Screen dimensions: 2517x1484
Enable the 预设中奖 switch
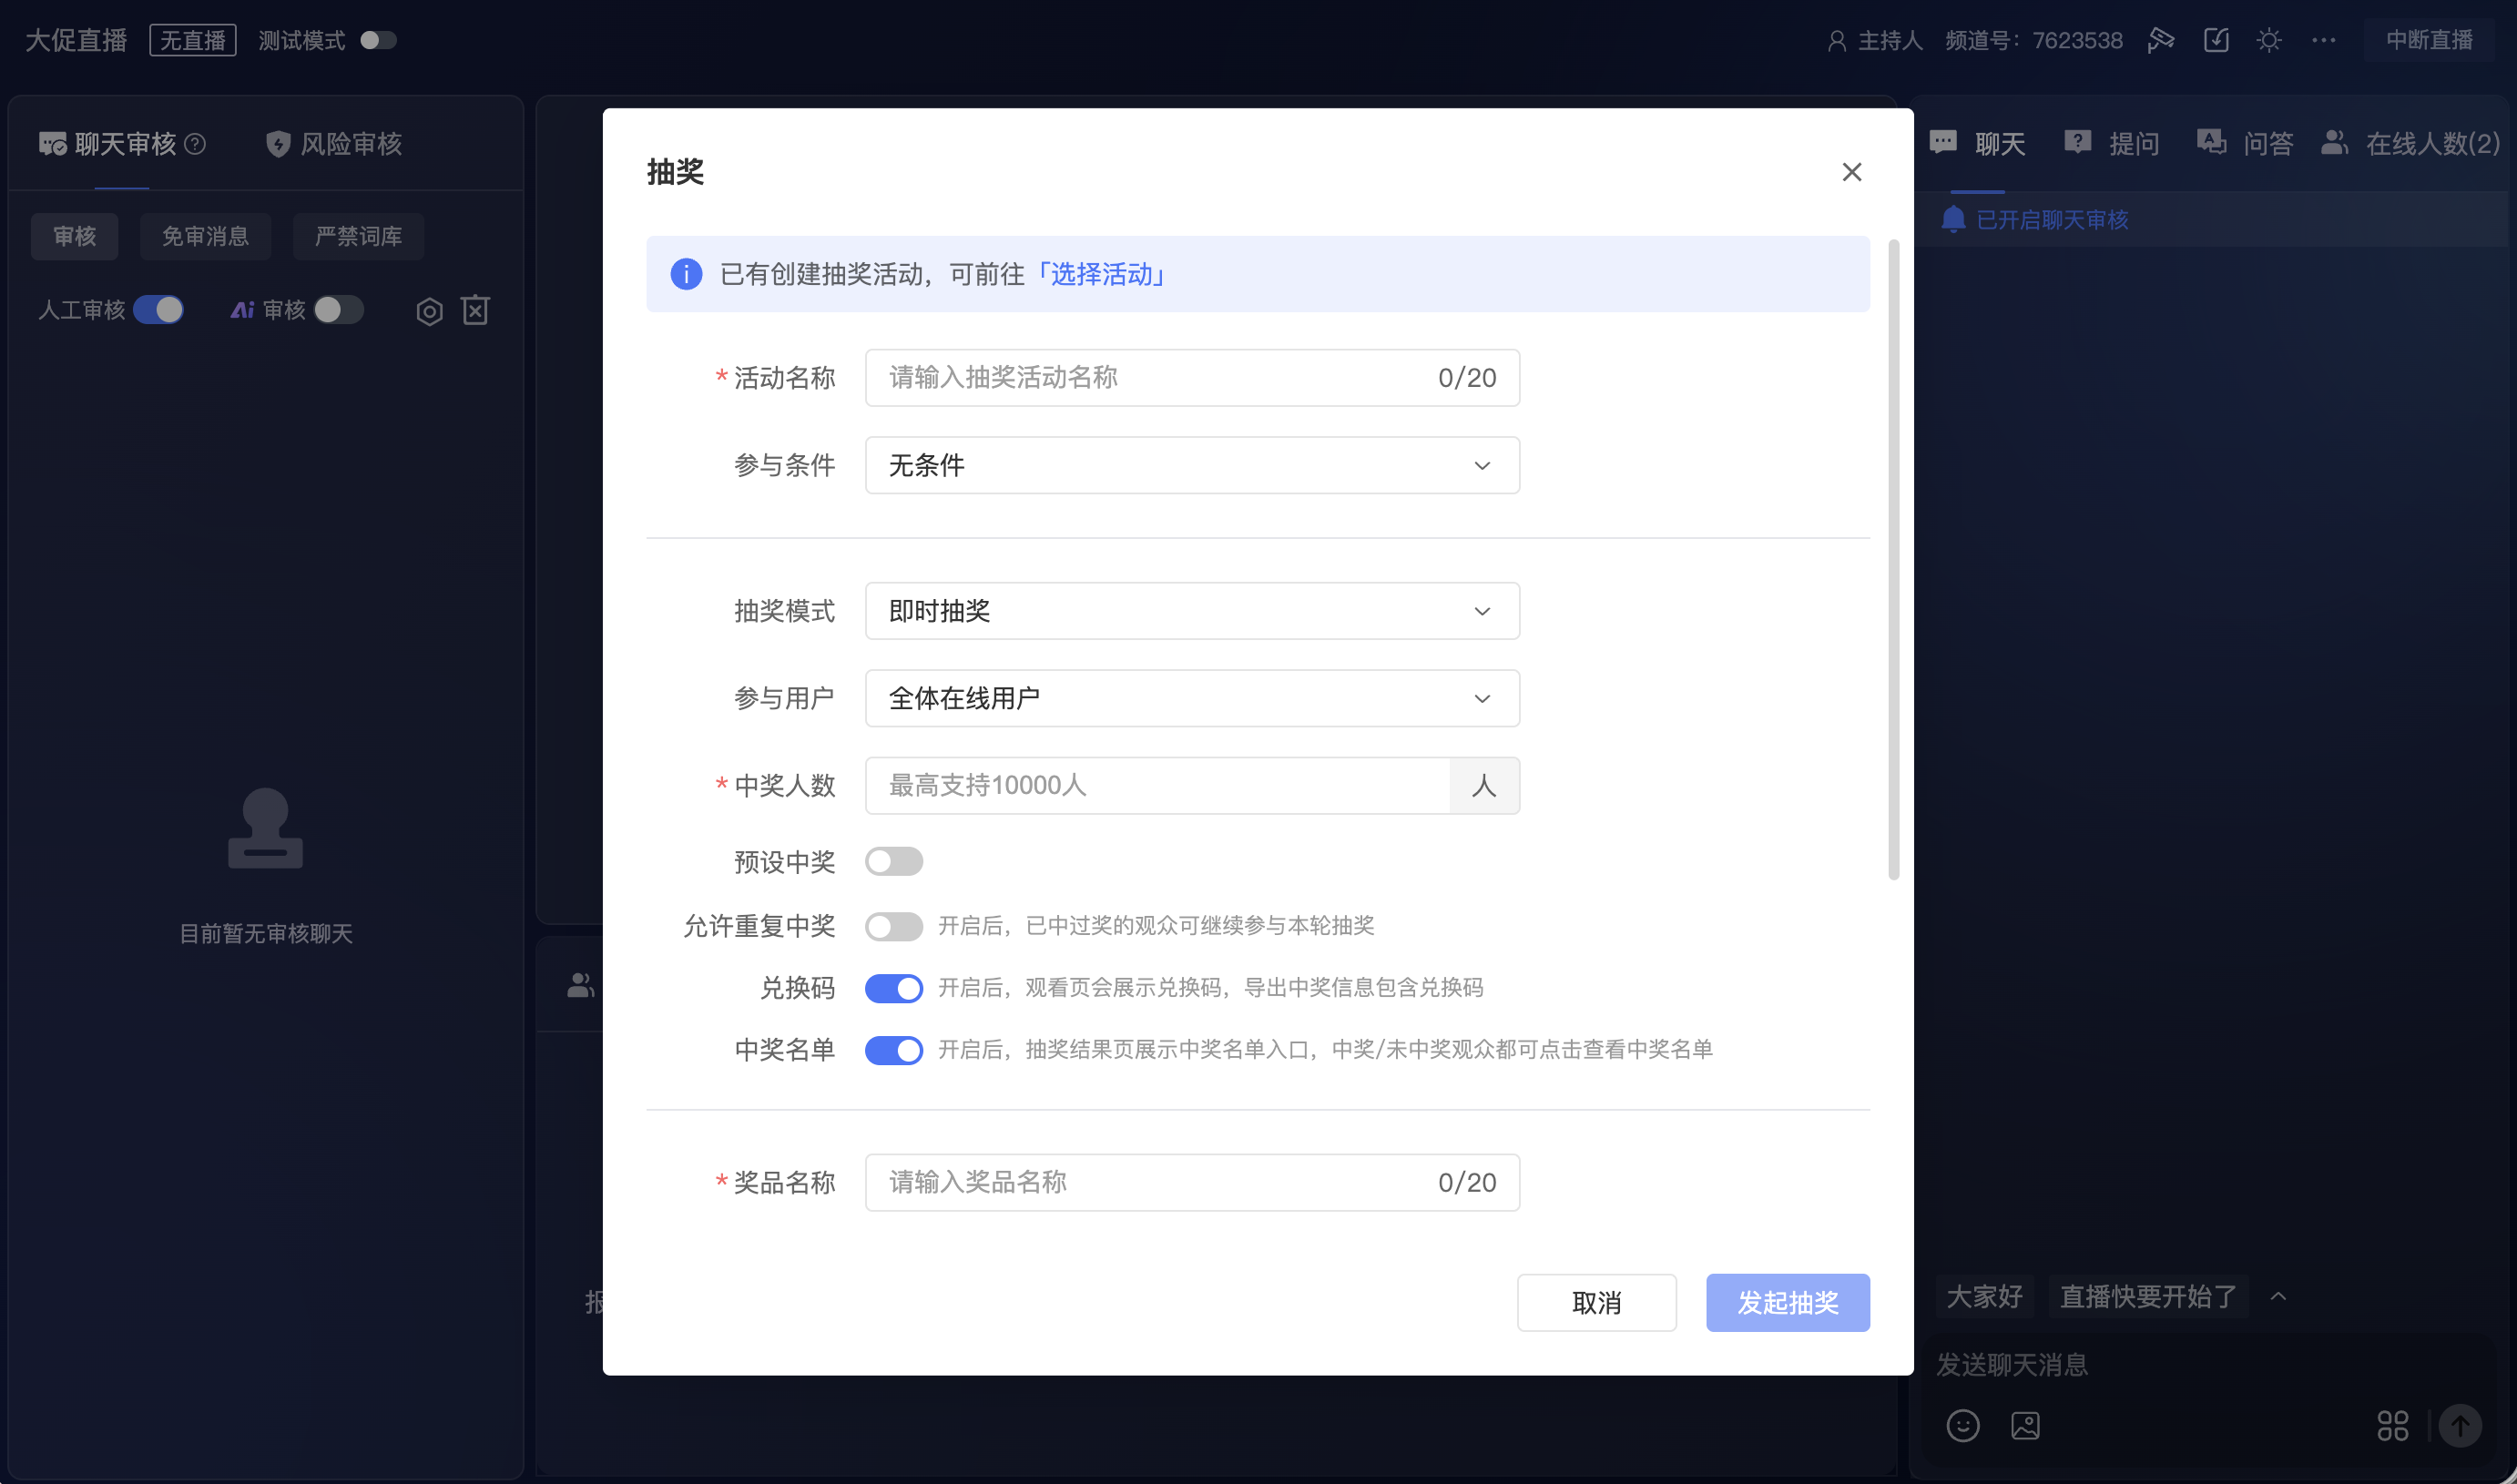pyautogui.click(x=894, y=861)
